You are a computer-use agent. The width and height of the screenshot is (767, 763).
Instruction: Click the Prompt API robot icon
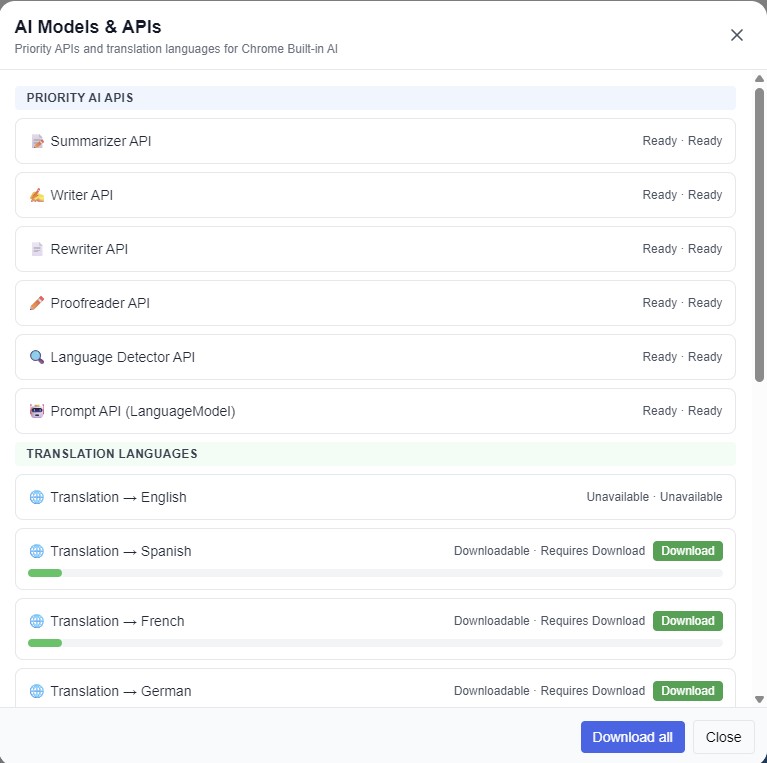(37, 411)
